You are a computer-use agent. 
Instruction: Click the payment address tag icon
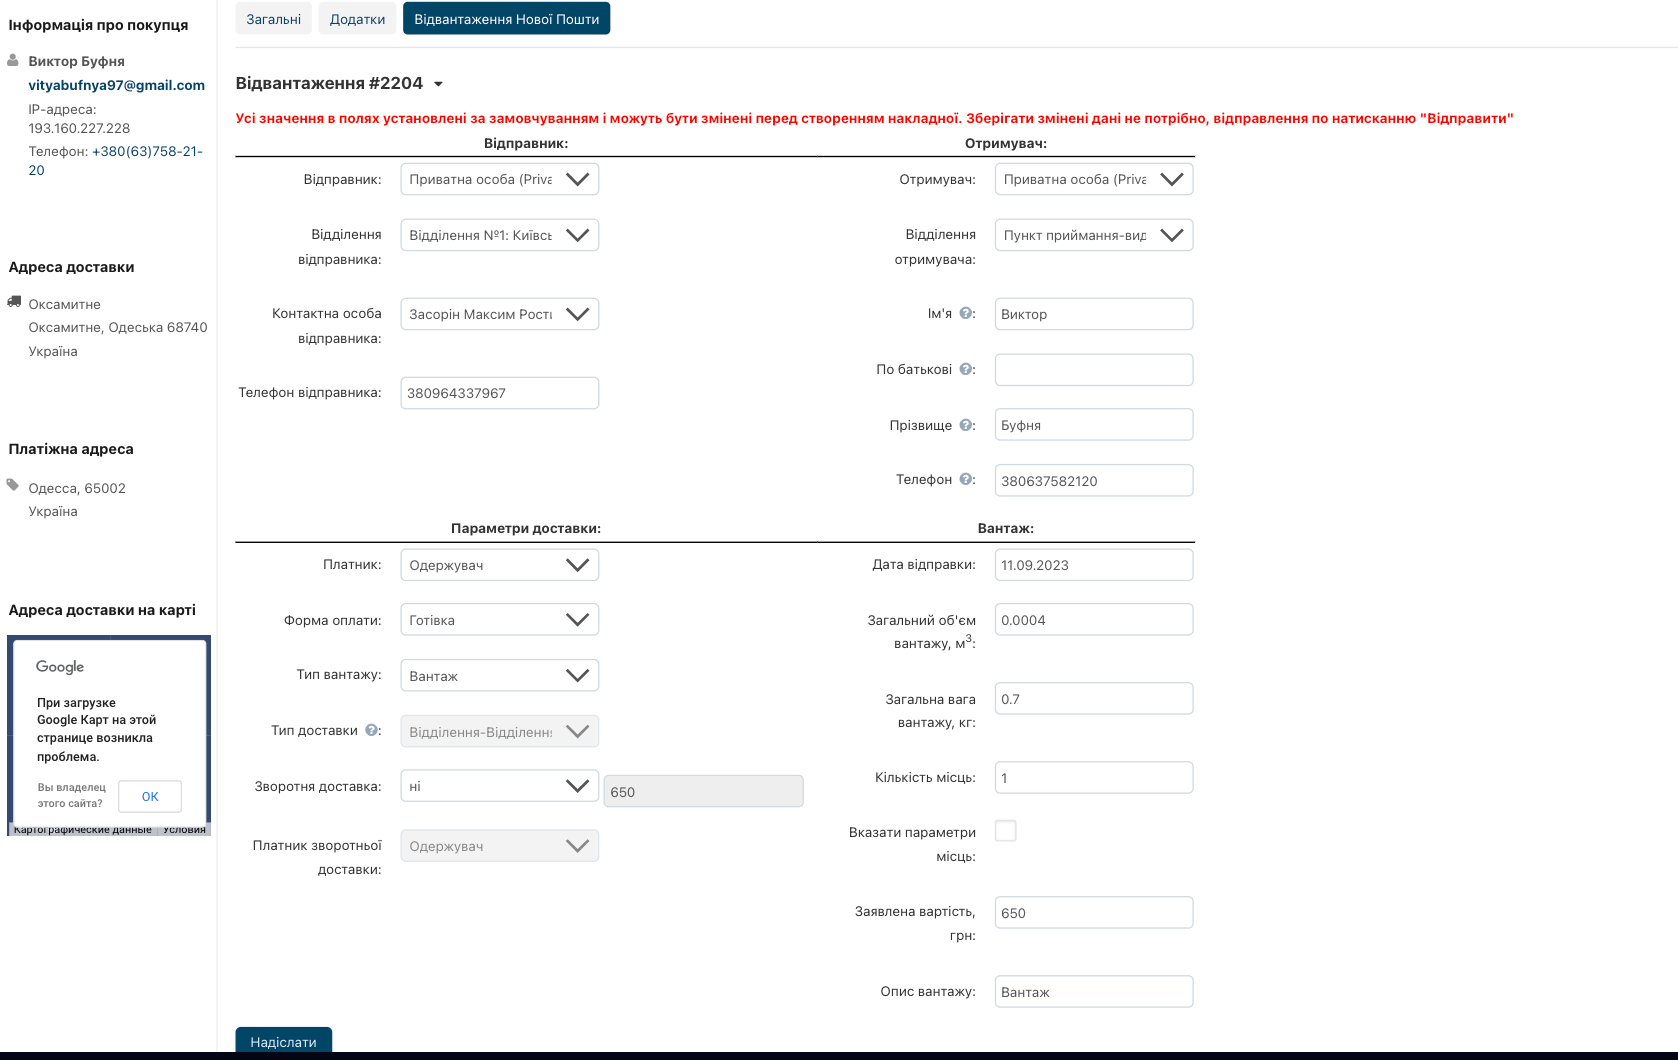point(13,485)
